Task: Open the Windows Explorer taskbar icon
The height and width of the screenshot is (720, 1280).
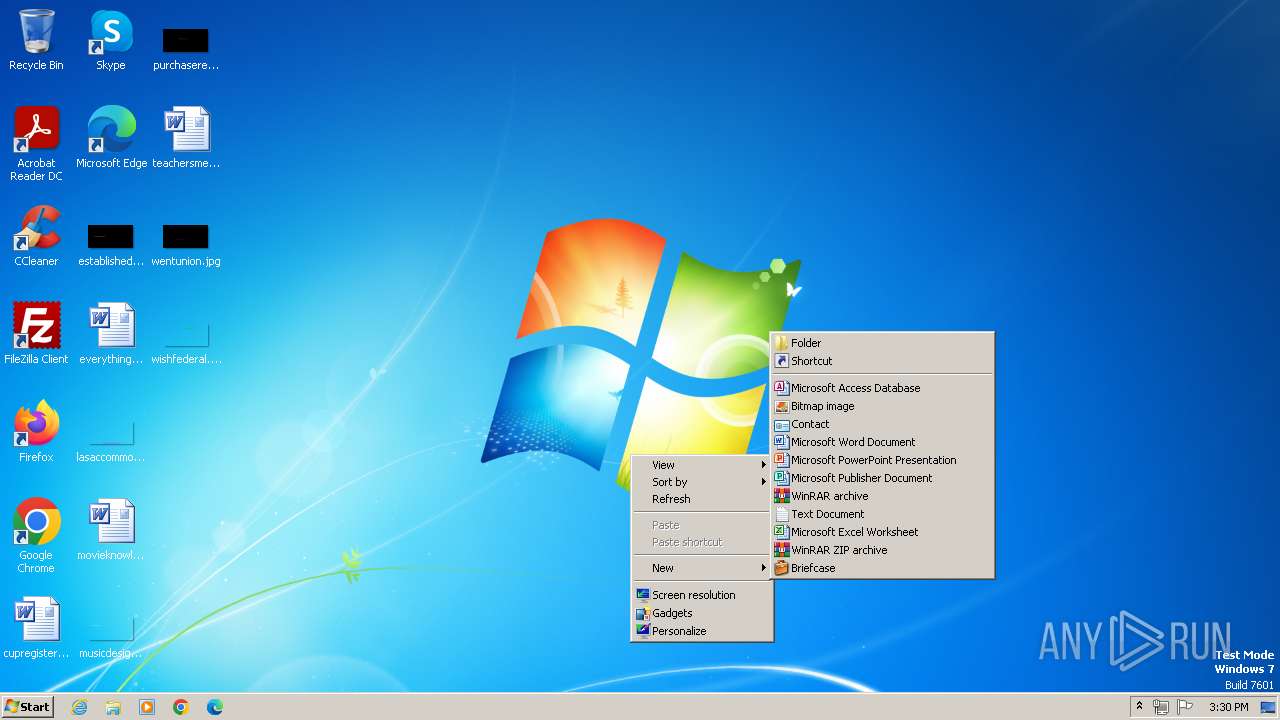Action: [113, 707]
